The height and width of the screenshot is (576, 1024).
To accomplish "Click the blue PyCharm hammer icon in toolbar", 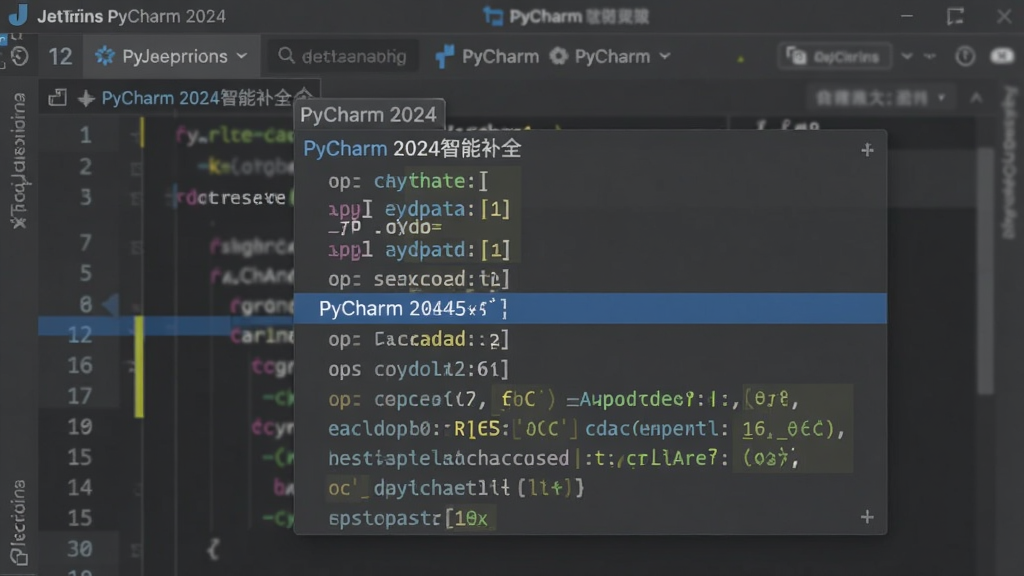I will 445,57.
